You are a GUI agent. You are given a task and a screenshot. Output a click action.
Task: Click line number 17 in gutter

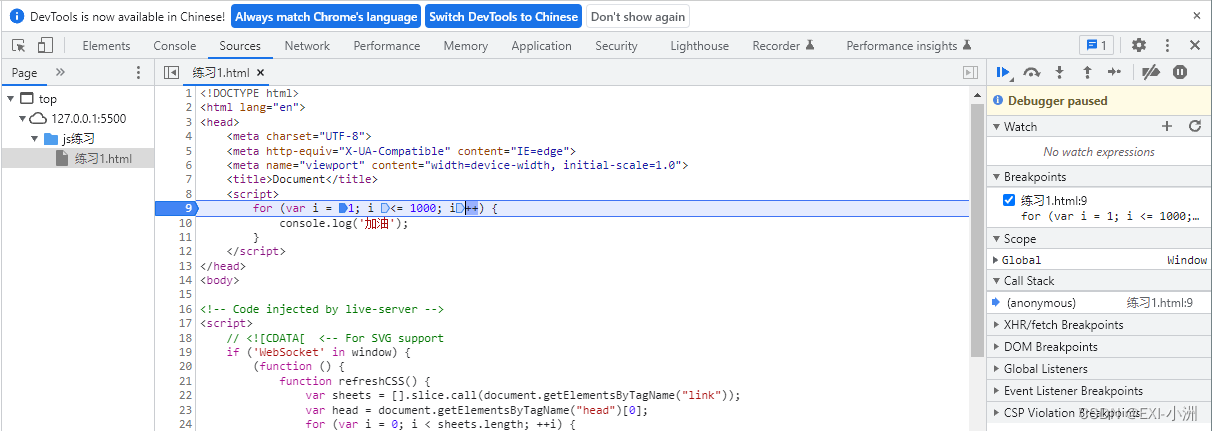coord(185,324)
